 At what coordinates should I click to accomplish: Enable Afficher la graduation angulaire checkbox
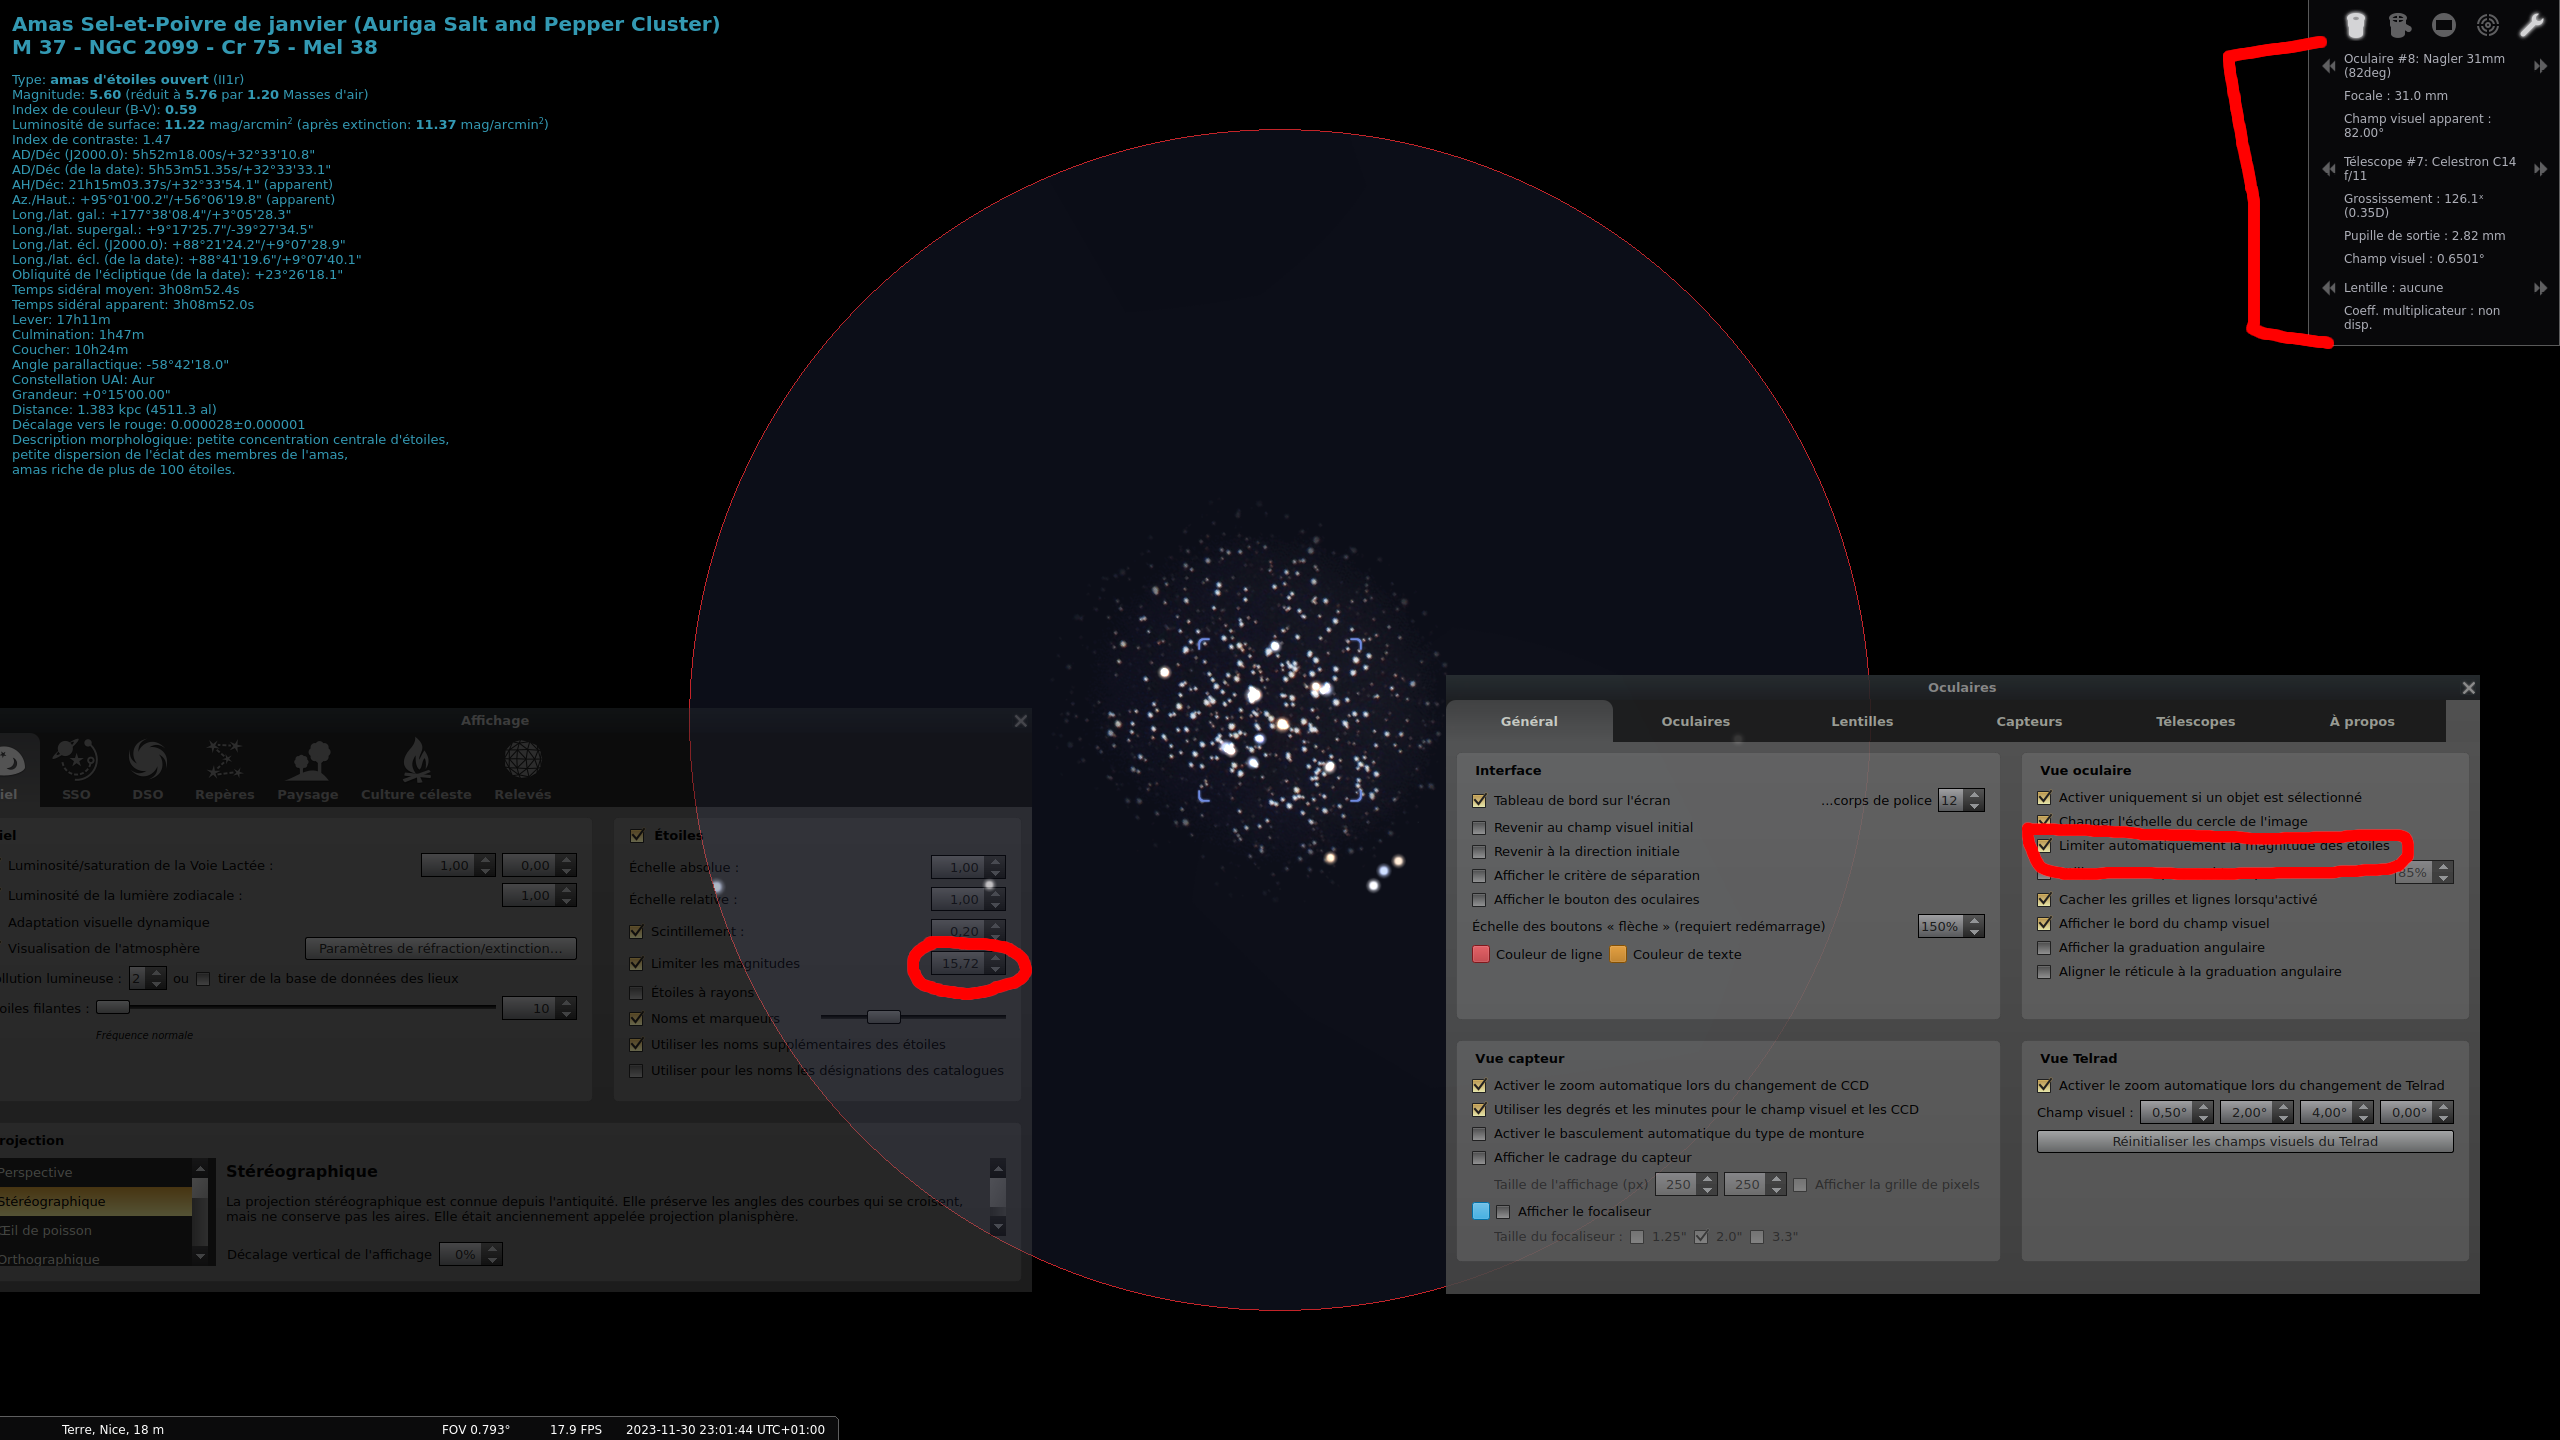pos(2044,948)
